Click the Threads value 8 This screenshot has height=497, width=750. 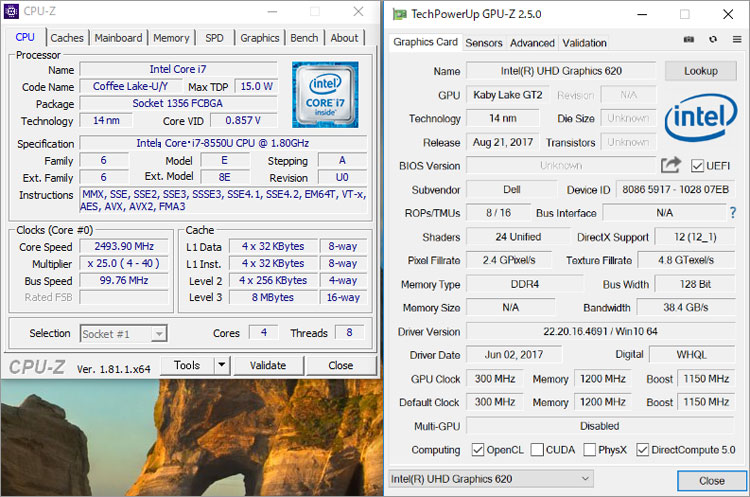[349, 332]
